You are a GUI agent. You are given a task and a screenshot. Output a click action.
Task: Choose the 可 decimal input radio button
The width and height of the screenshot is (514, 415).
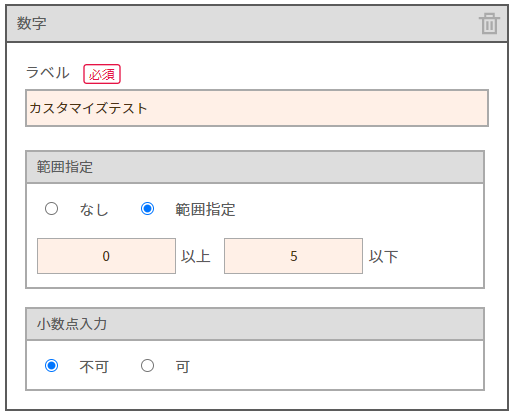pyautogui.click(x=147, y=366)
